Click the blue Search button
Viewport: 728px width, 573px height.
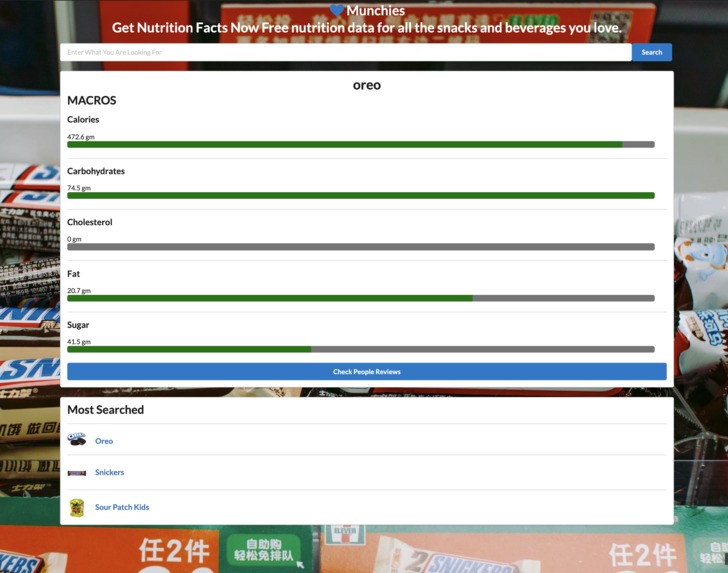pyautogui.click(x=651, y=52)
